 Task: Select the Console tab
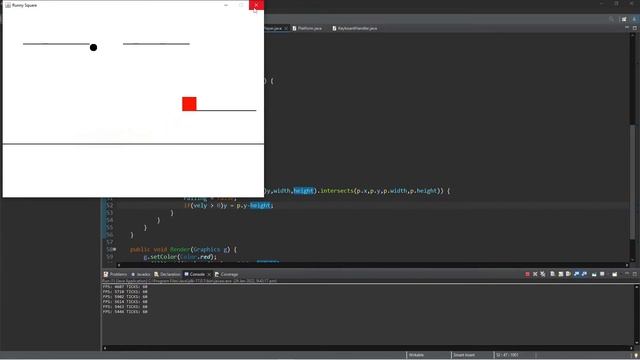pos(195,274)
